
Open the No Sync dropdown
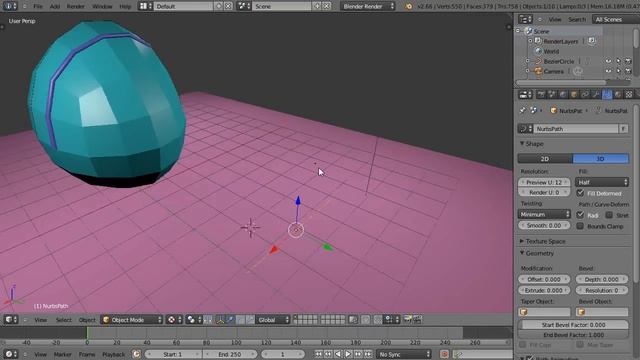point(404,354)
